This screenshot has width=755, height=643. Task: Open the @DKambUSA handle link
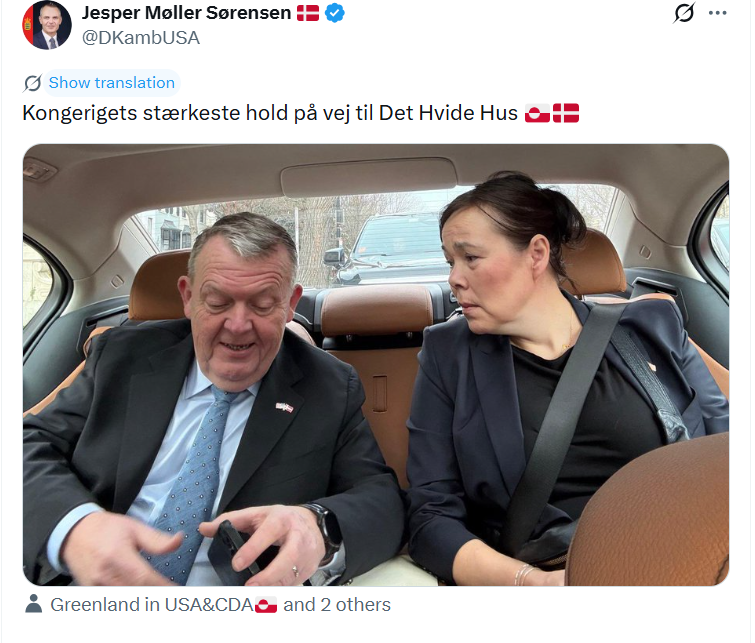141,38
